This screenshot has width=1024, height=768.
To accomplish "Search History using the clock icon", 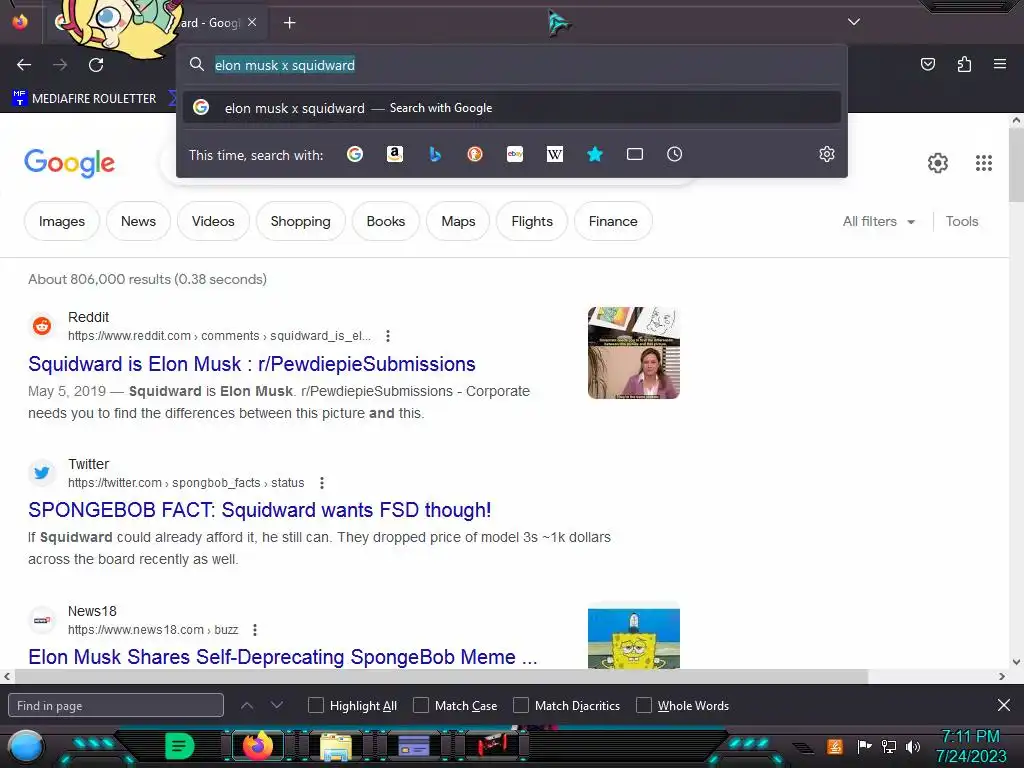I will point(675,154).
